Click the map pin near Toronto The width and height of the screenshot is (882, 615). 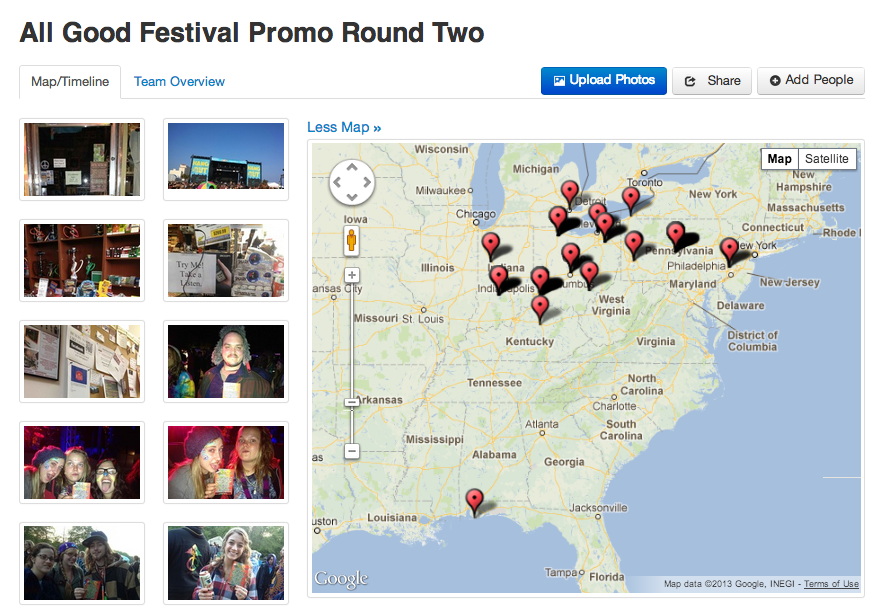pos(631,201)
